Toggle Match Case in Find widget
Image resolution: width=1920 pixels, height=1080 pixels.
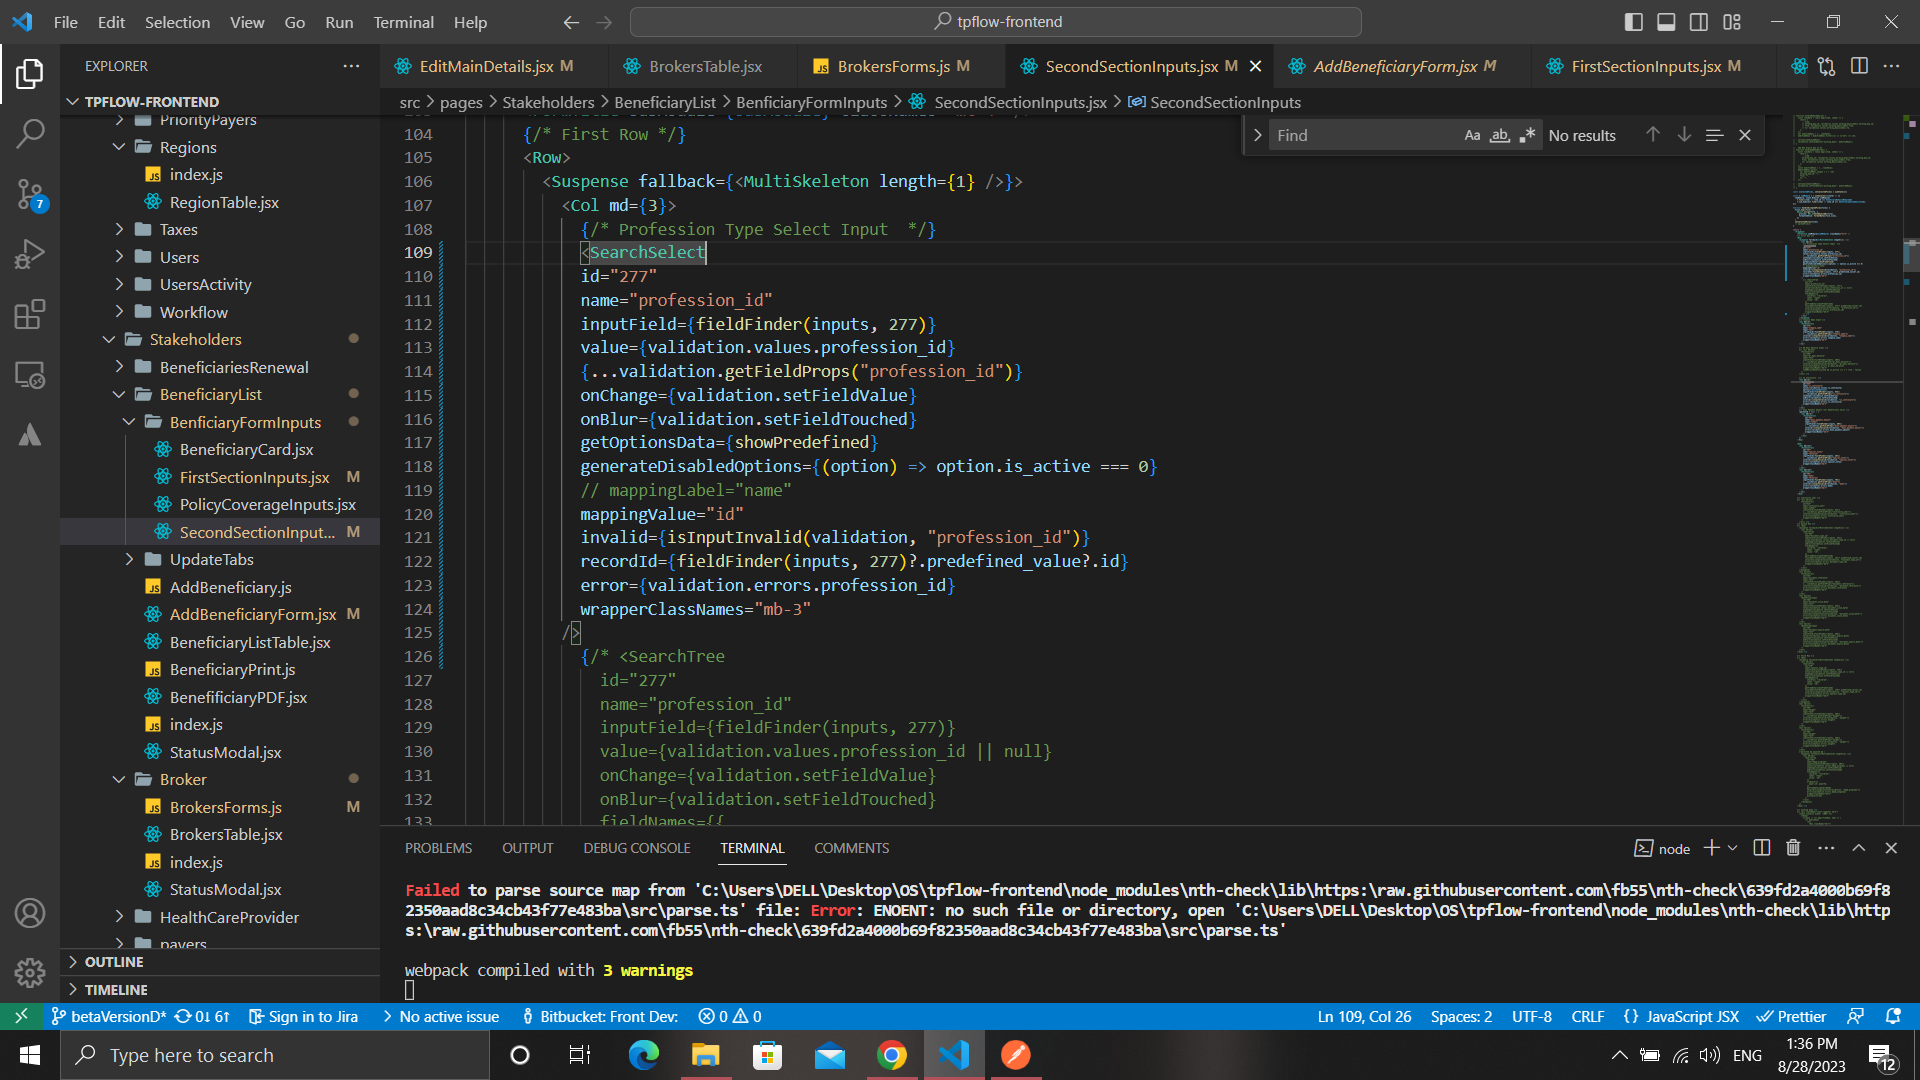tap(1472, 135)
